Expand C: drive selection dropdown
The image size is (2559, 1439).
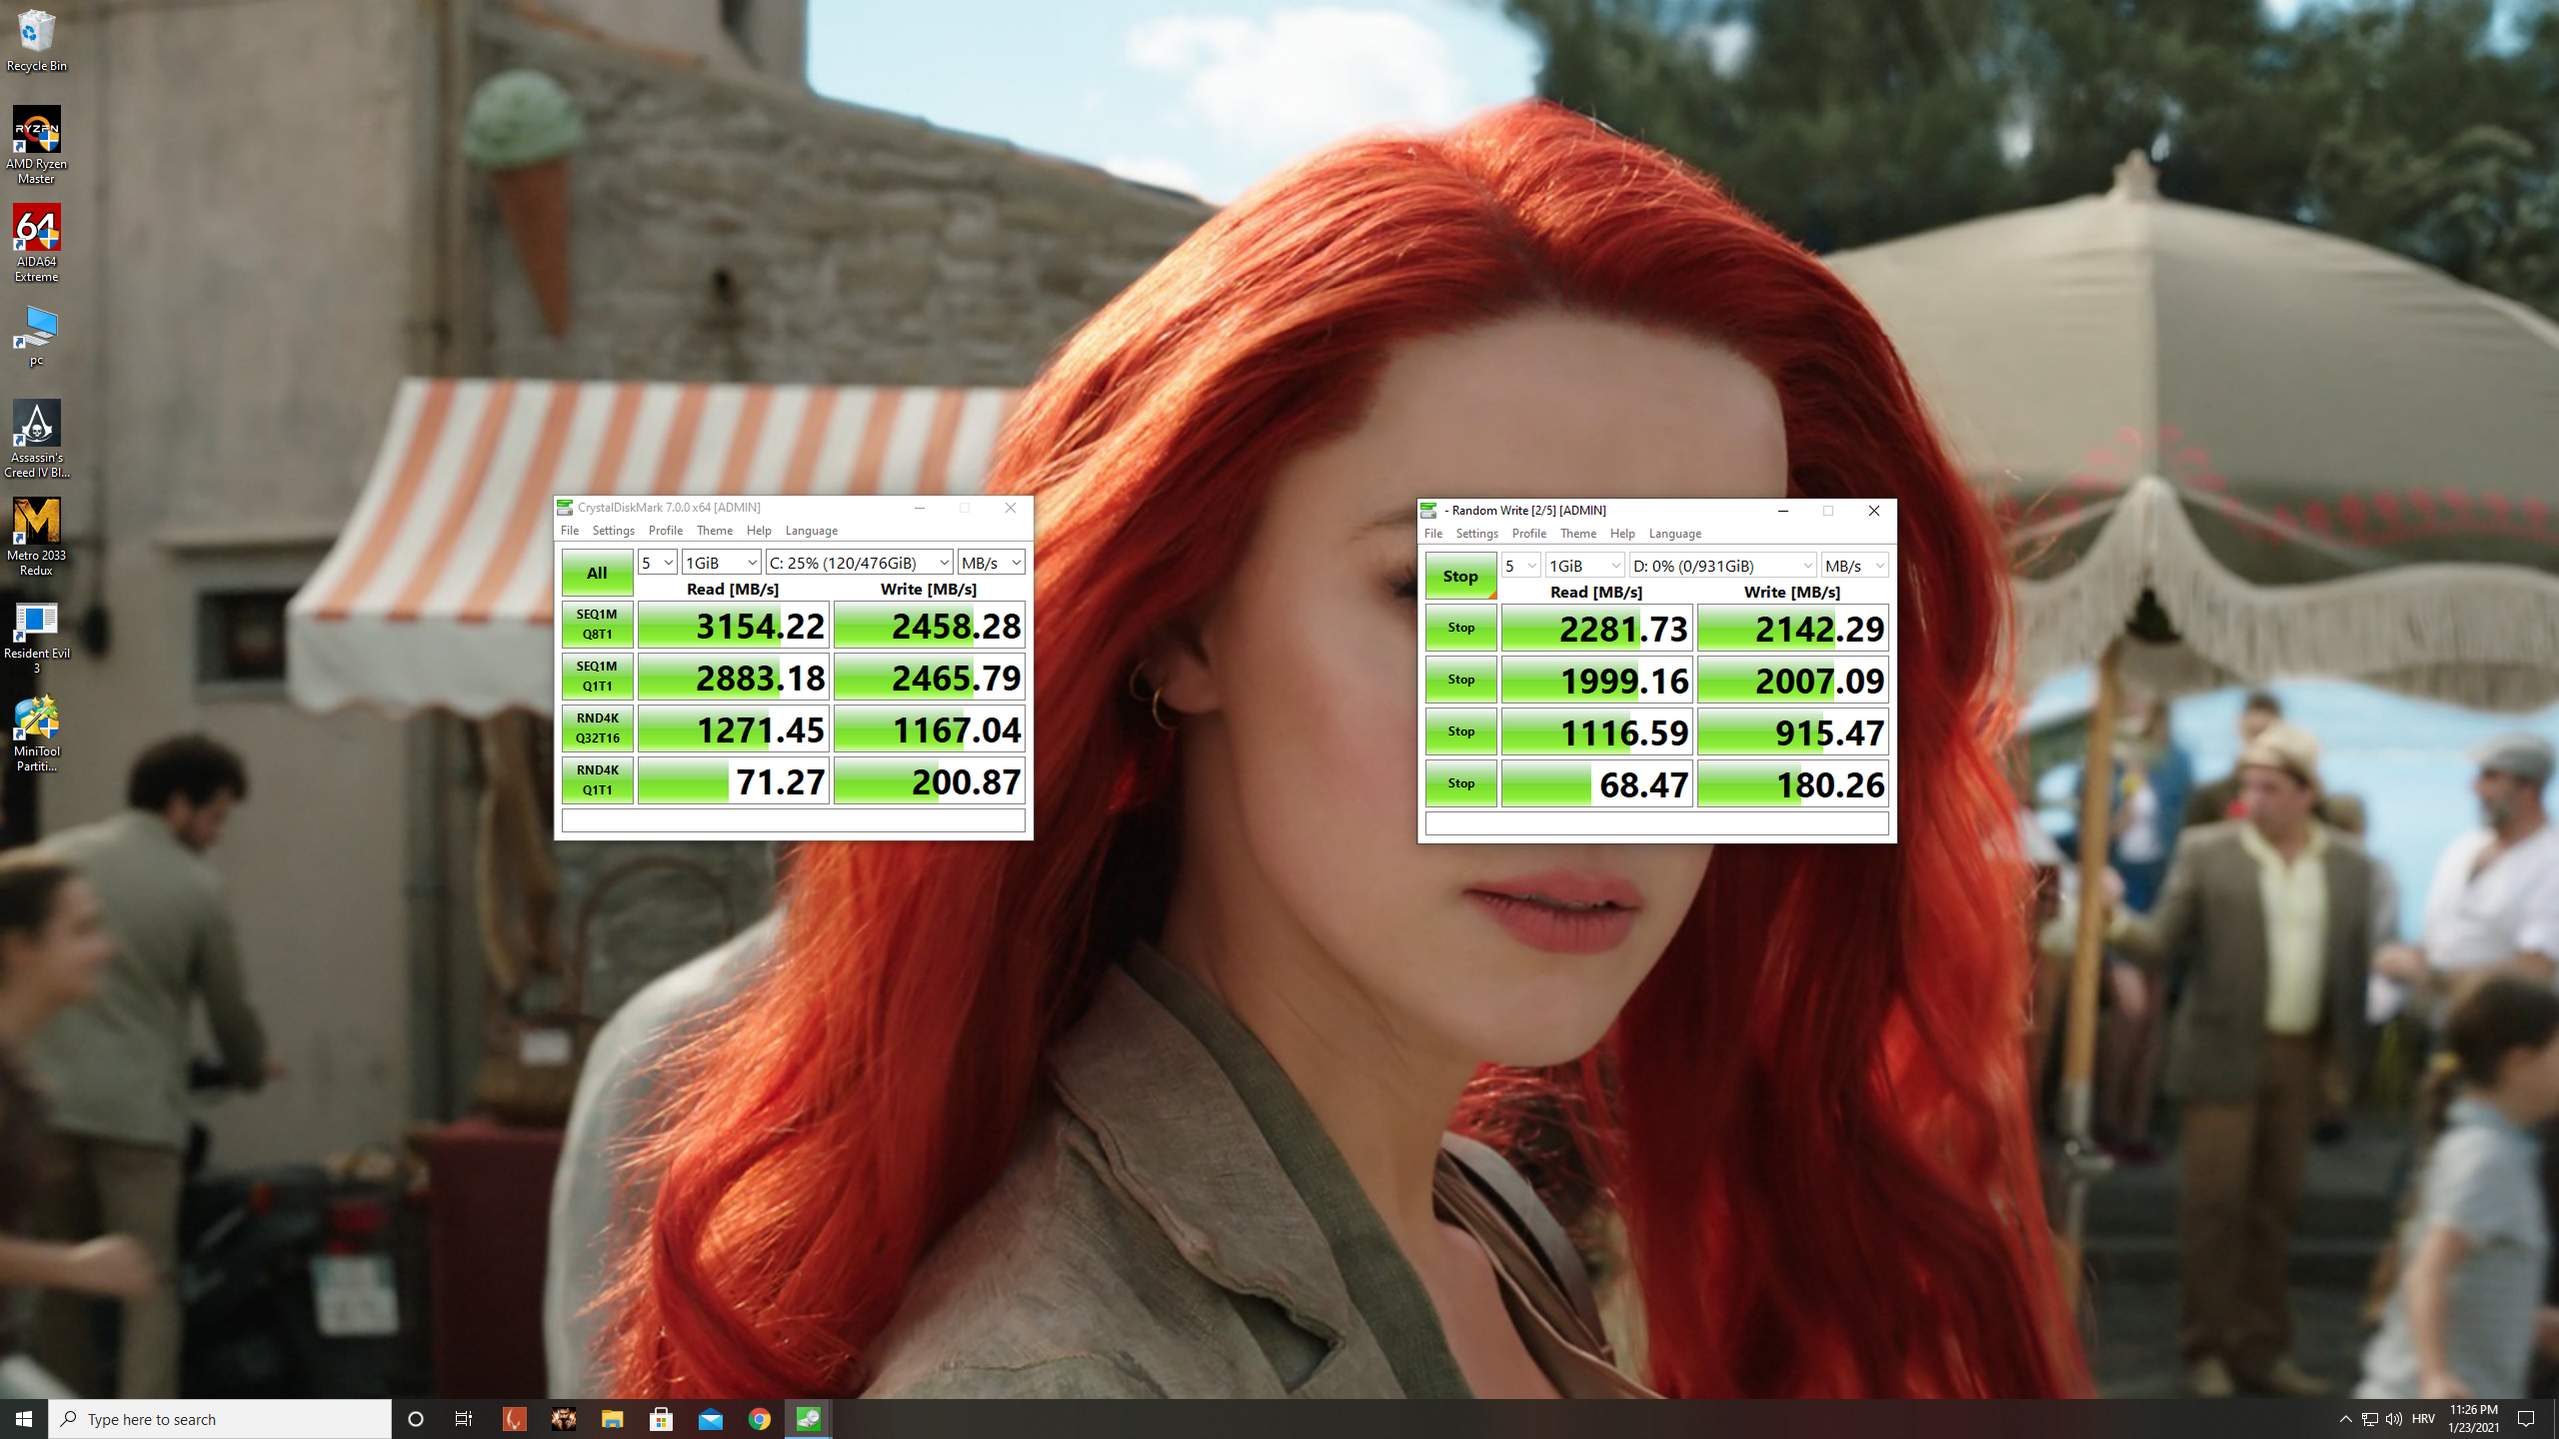[x=858, y=562]
